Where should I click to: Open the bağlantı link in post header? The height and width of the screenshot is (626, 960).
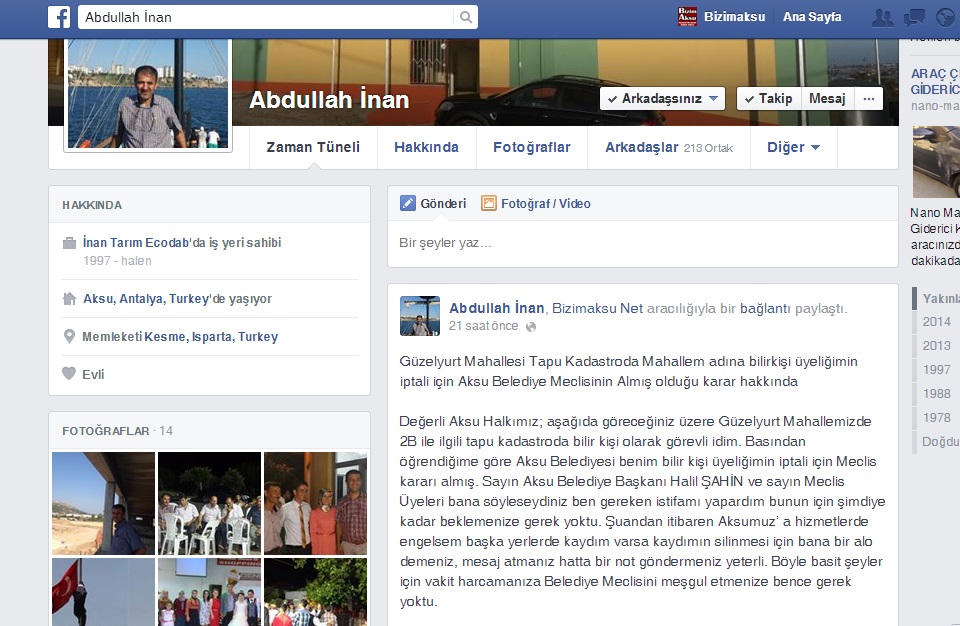pos(765,308)
